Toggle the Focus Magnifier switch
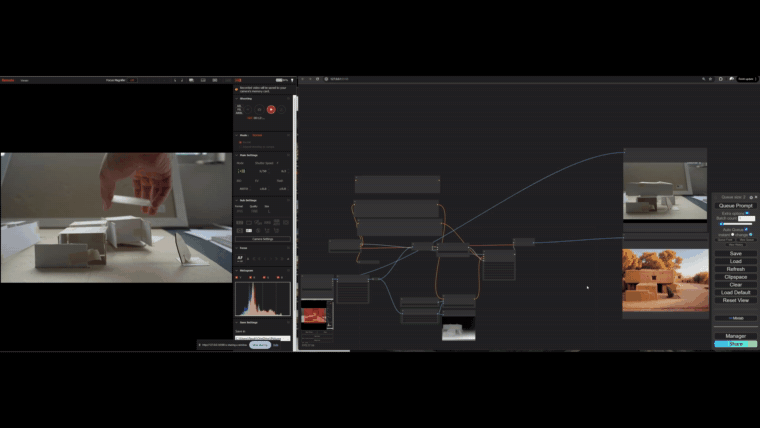This screenshot has height=428, width=760. (x=132, y=80)
